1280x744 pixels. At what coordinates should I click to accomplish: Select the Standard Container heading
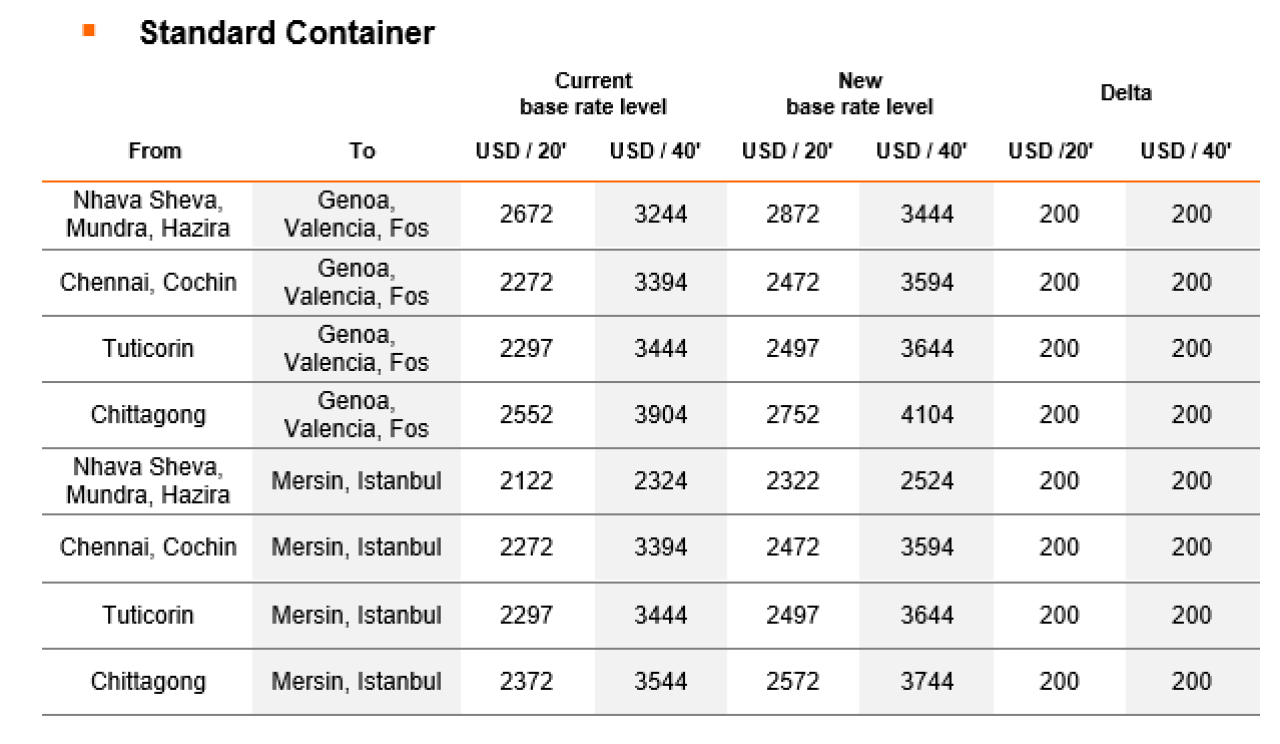pyautogui.click(x=287, y=33)
